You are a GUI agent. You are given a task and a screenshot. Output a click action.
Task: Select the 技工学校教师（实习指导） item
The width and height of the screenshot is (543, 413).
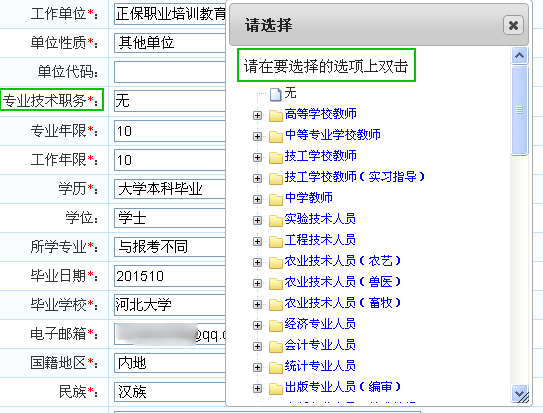click(354, 177)
